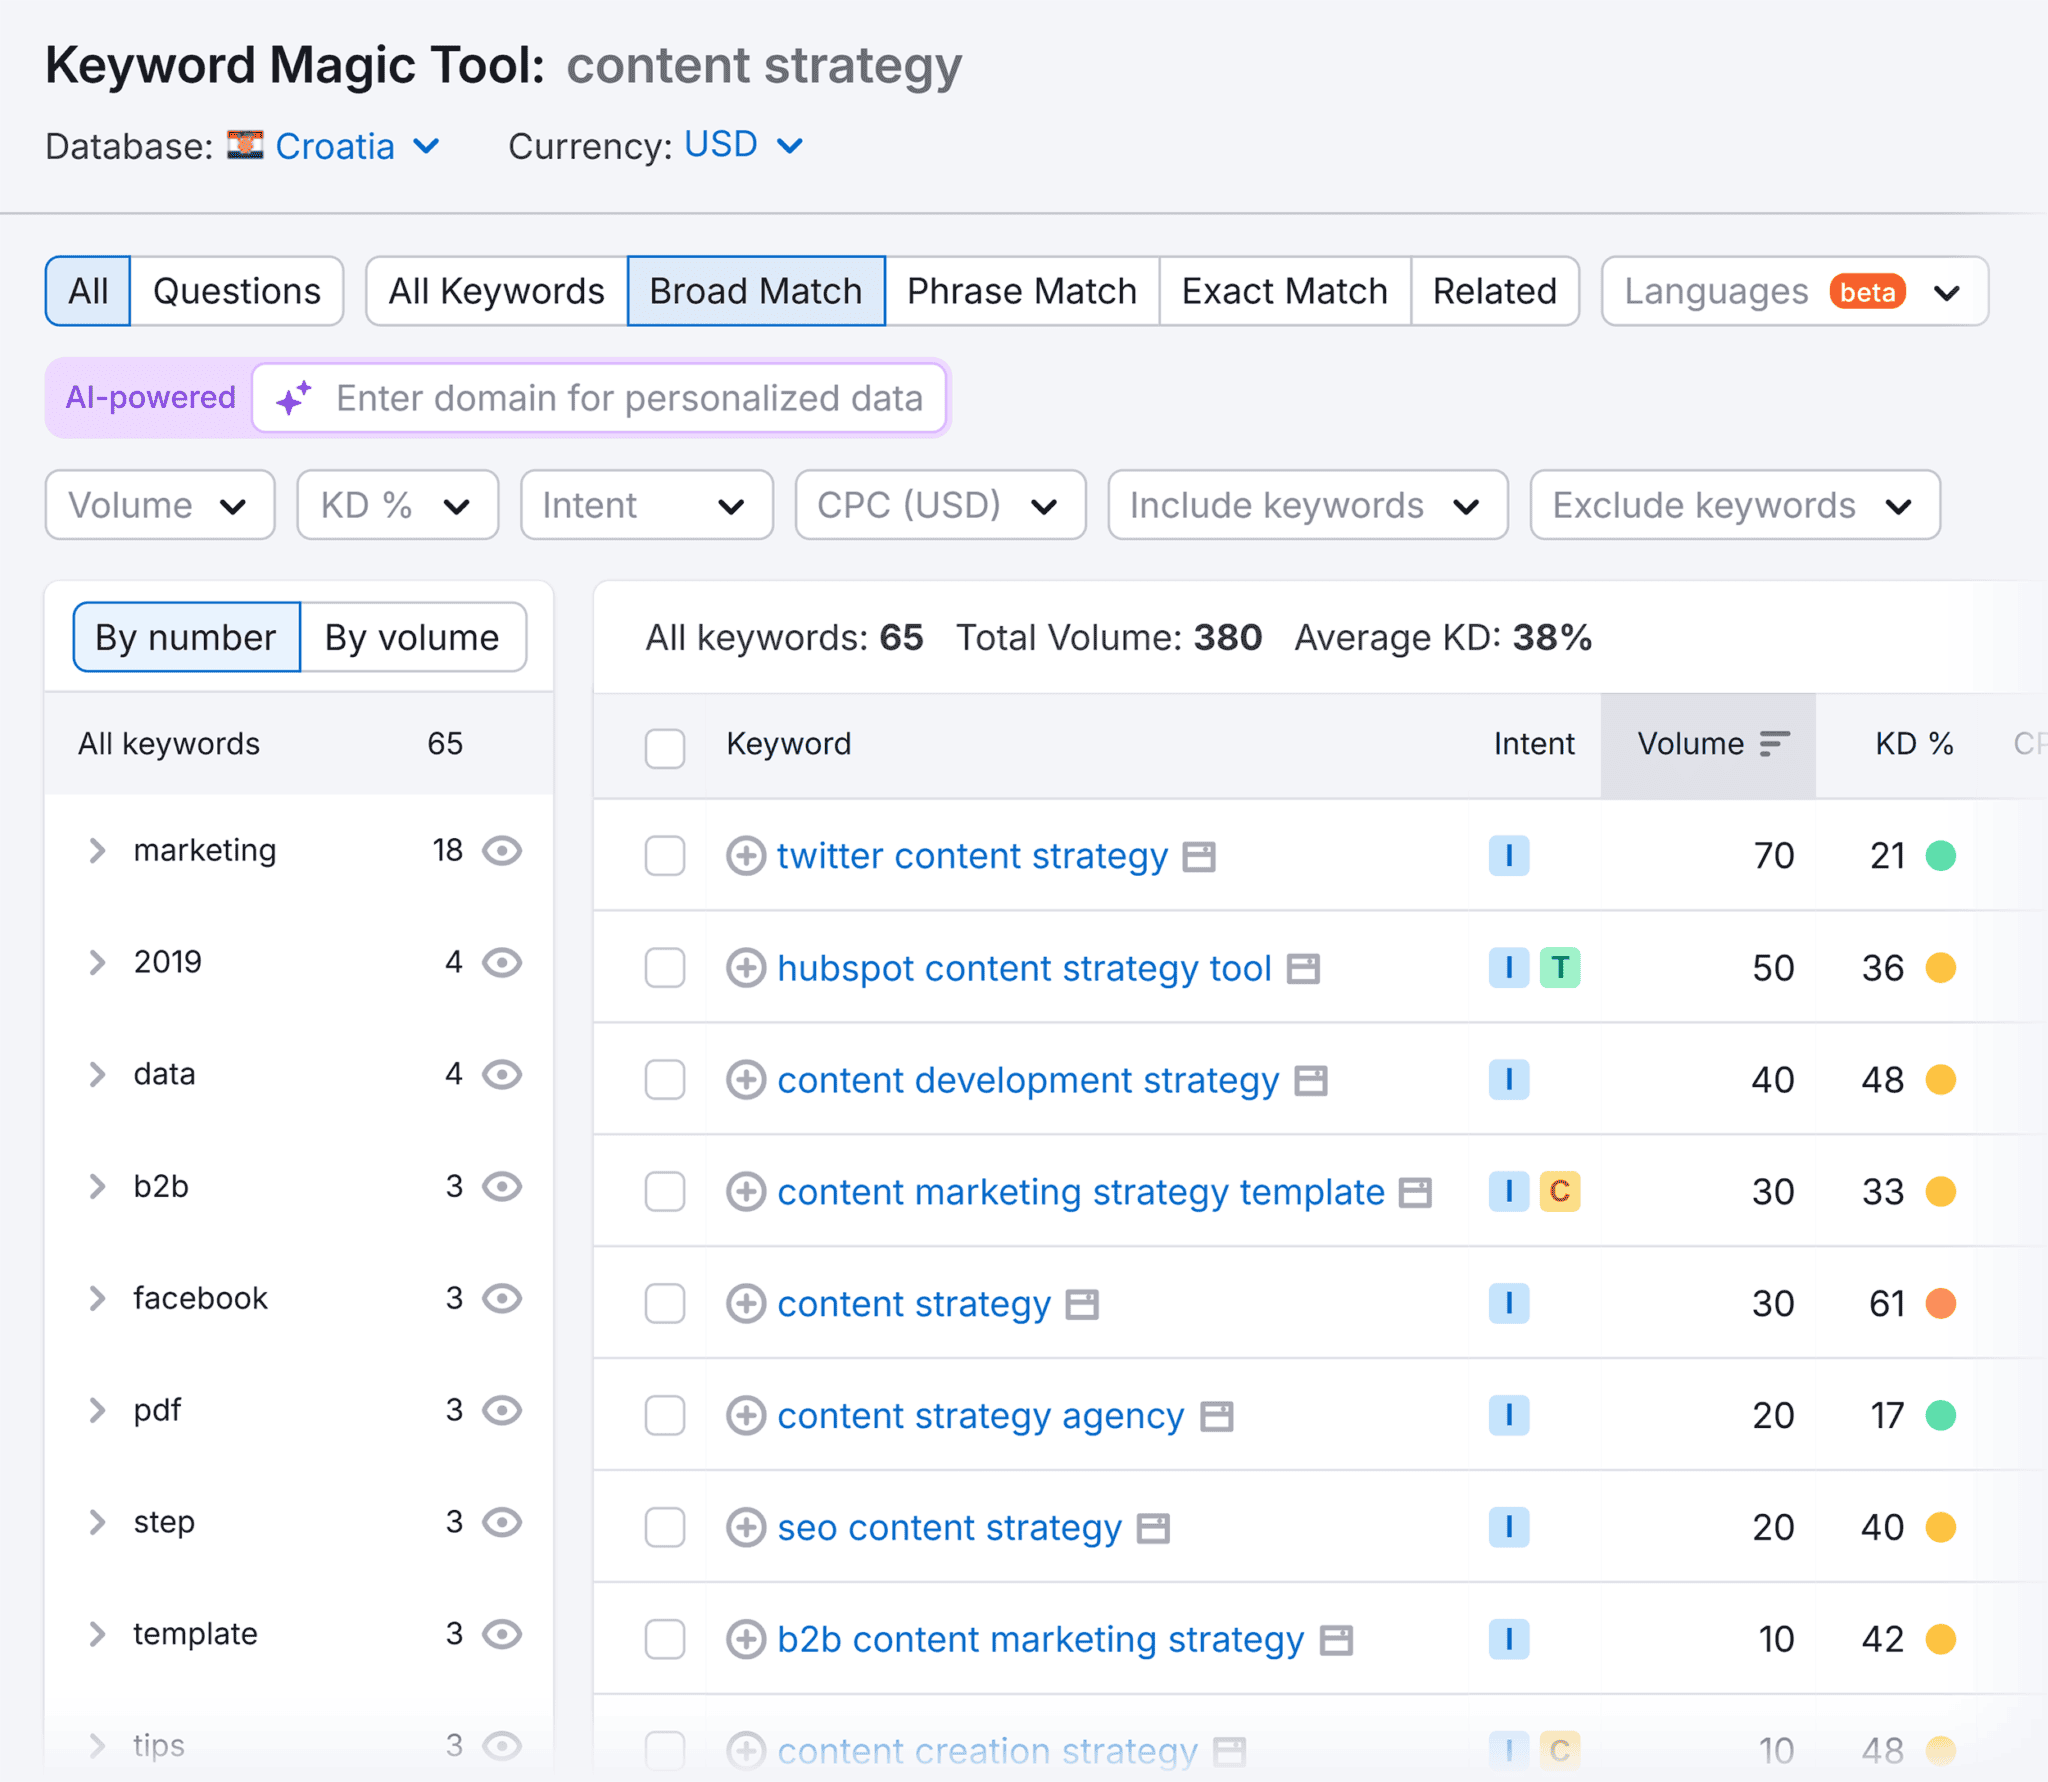Image resolution: width=2048 pixels, height=1782 pixels.
Task: Select the Intent badge for content strategy agency
Action: point(1510,1415)
